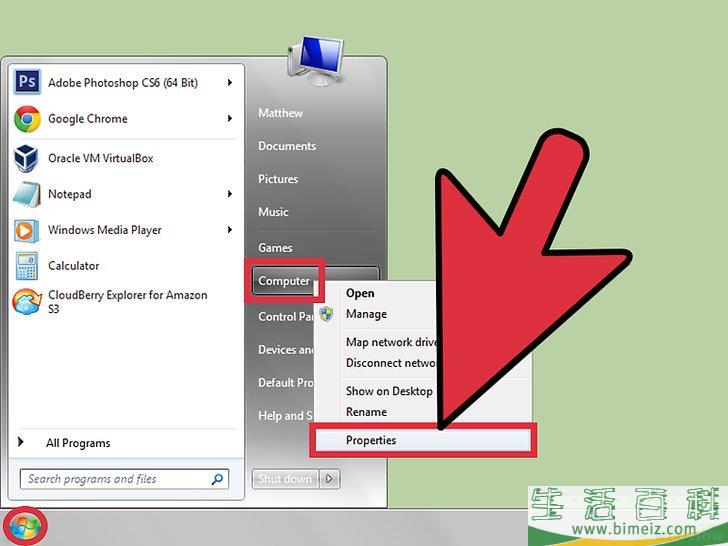Select Disconnect network drive entry
The width and height of the screenshot is (728, 546).
[390, 363]
